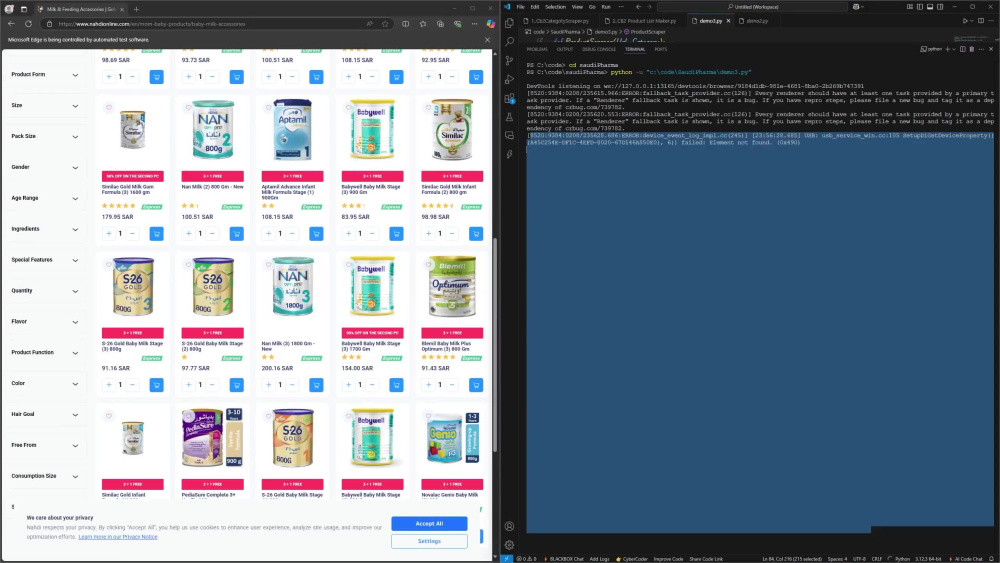
Task: Reload the Edge browser page
Action: pyautogui.click(x=28, y=24)
